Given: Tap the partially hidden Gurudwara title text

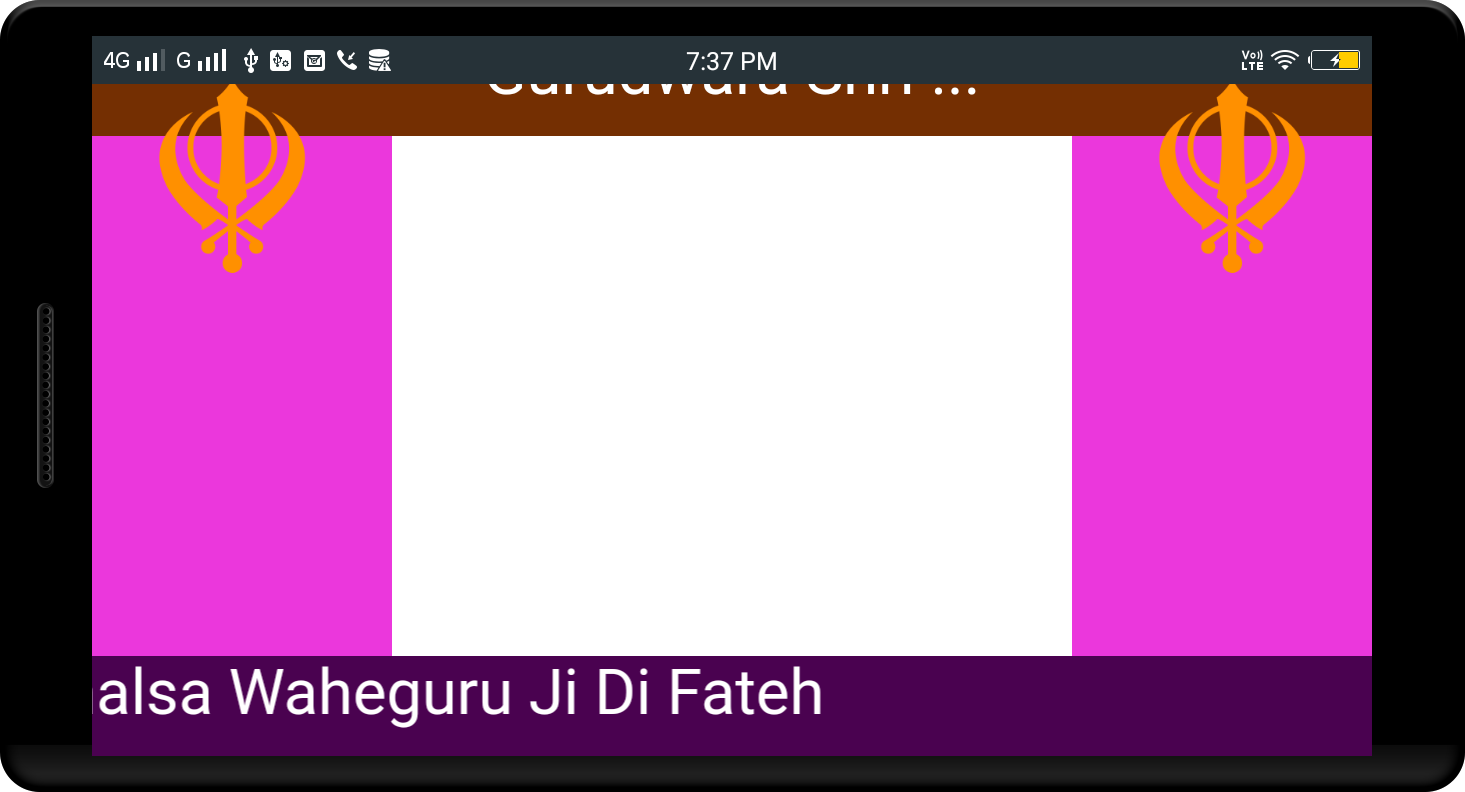Looking at the screenshot, I should (732, 90).
